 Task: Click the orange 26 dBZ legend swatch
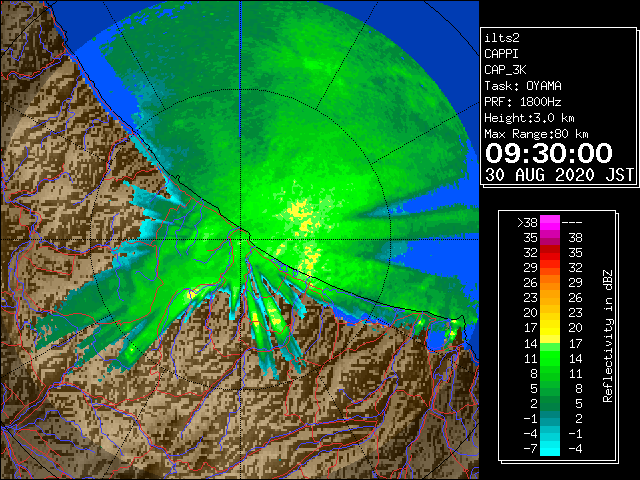pyautogui.click(x=550, y=283)
